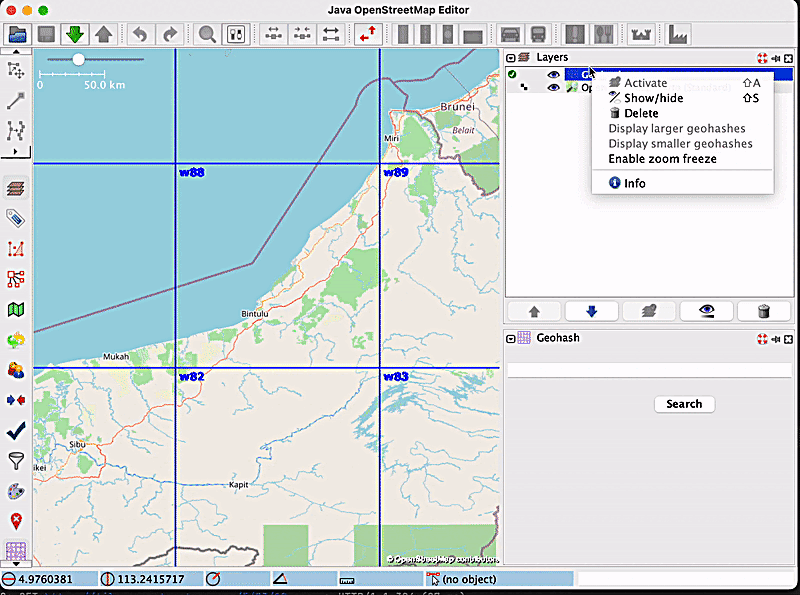800x595 pixels.
Task: Select the castle preset icon
Action: tap(641, 35)
